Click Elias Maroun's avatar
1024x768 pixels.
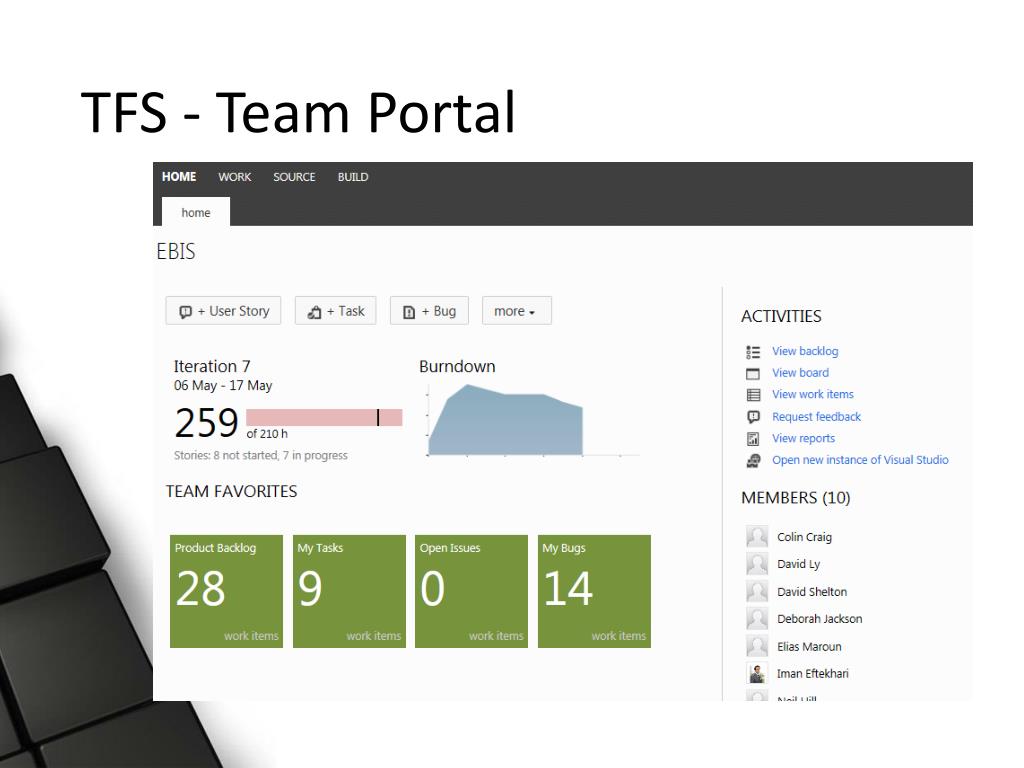[x=757, y=647]
